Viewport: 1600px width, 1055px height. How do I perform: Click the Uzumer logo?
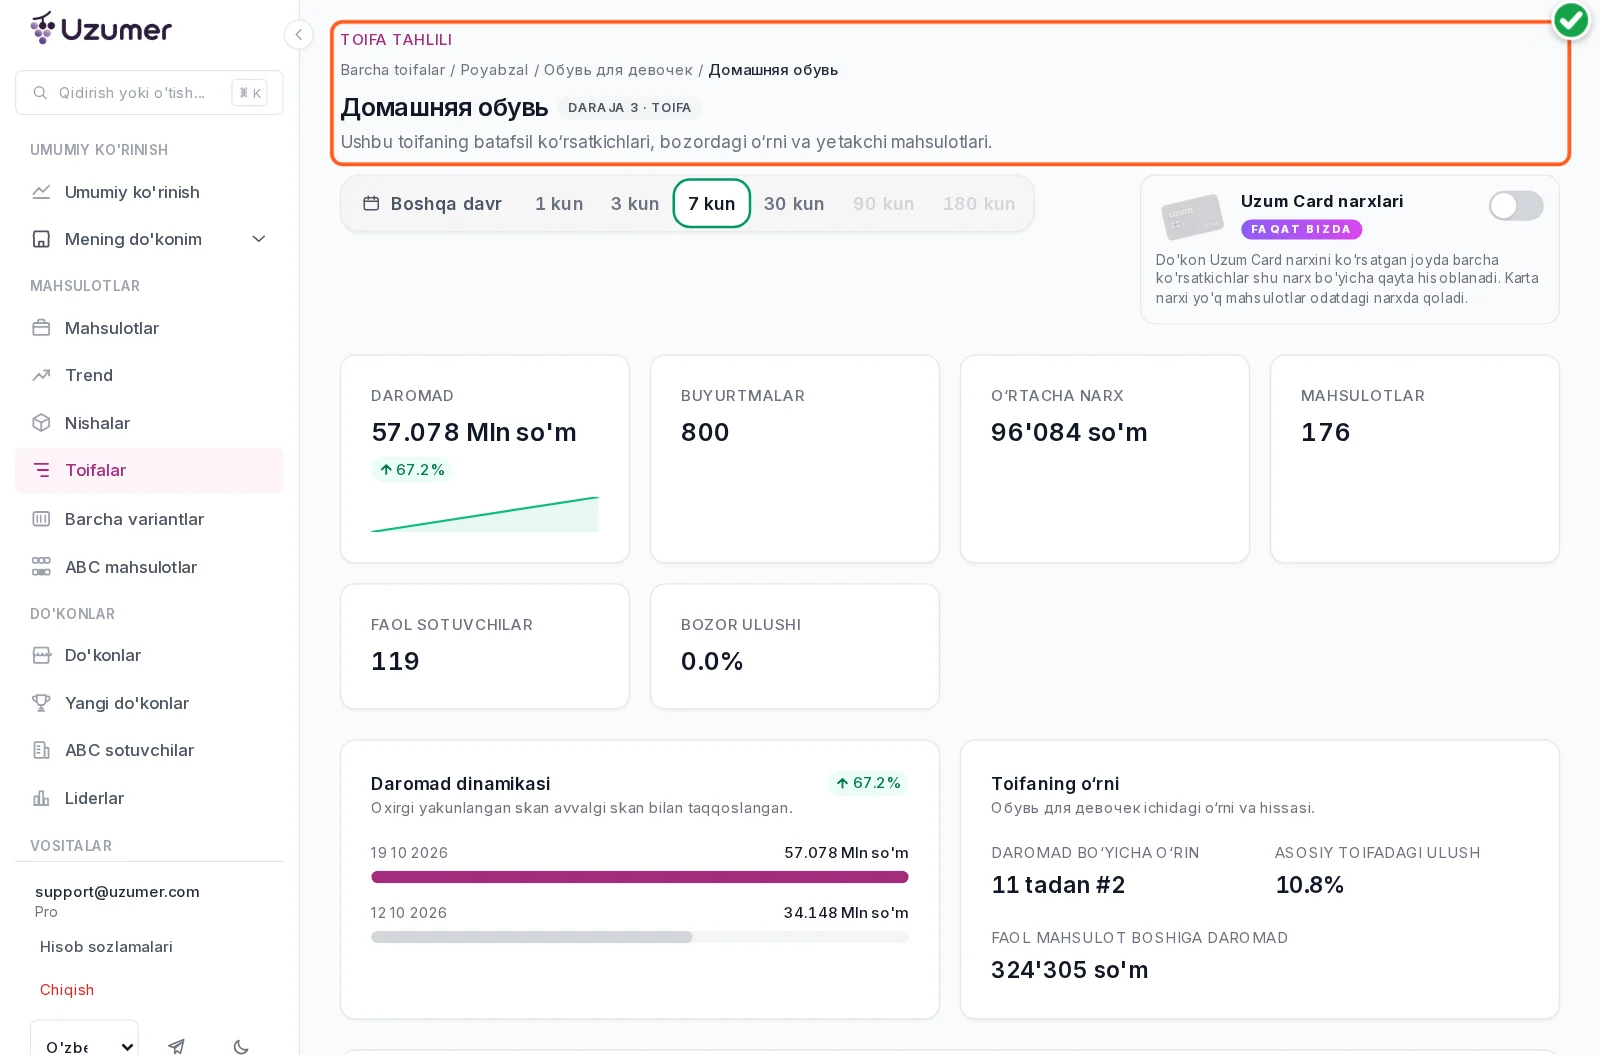point(101,28)
